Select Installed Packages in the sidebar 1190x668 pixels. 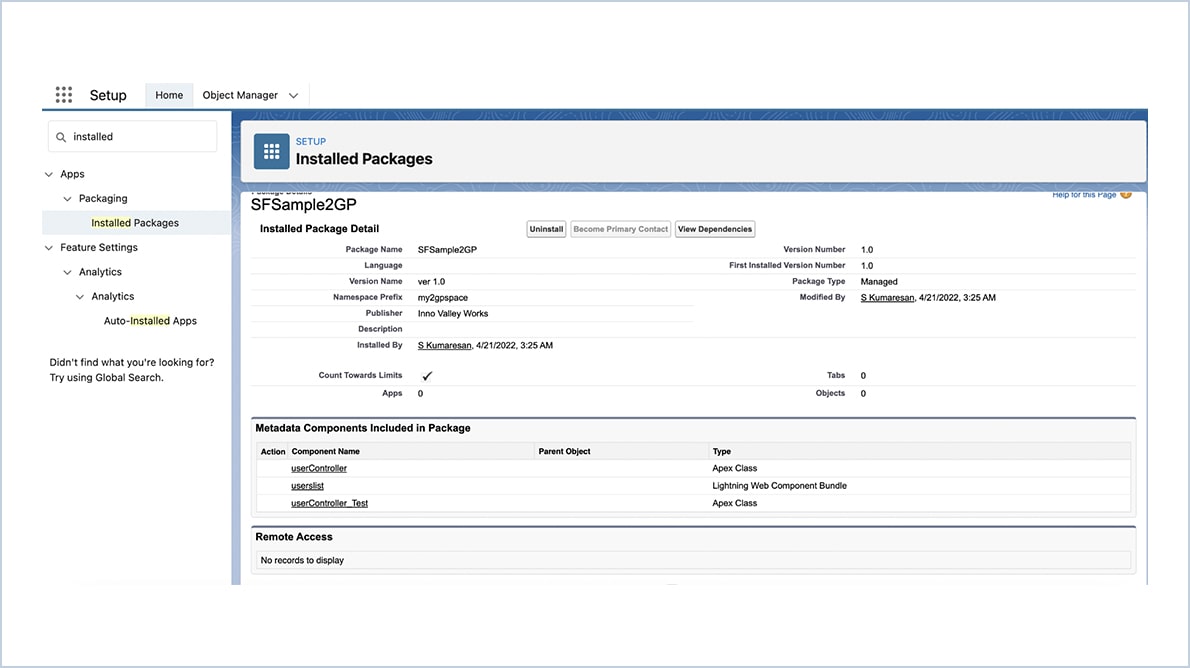click(135, 222)
